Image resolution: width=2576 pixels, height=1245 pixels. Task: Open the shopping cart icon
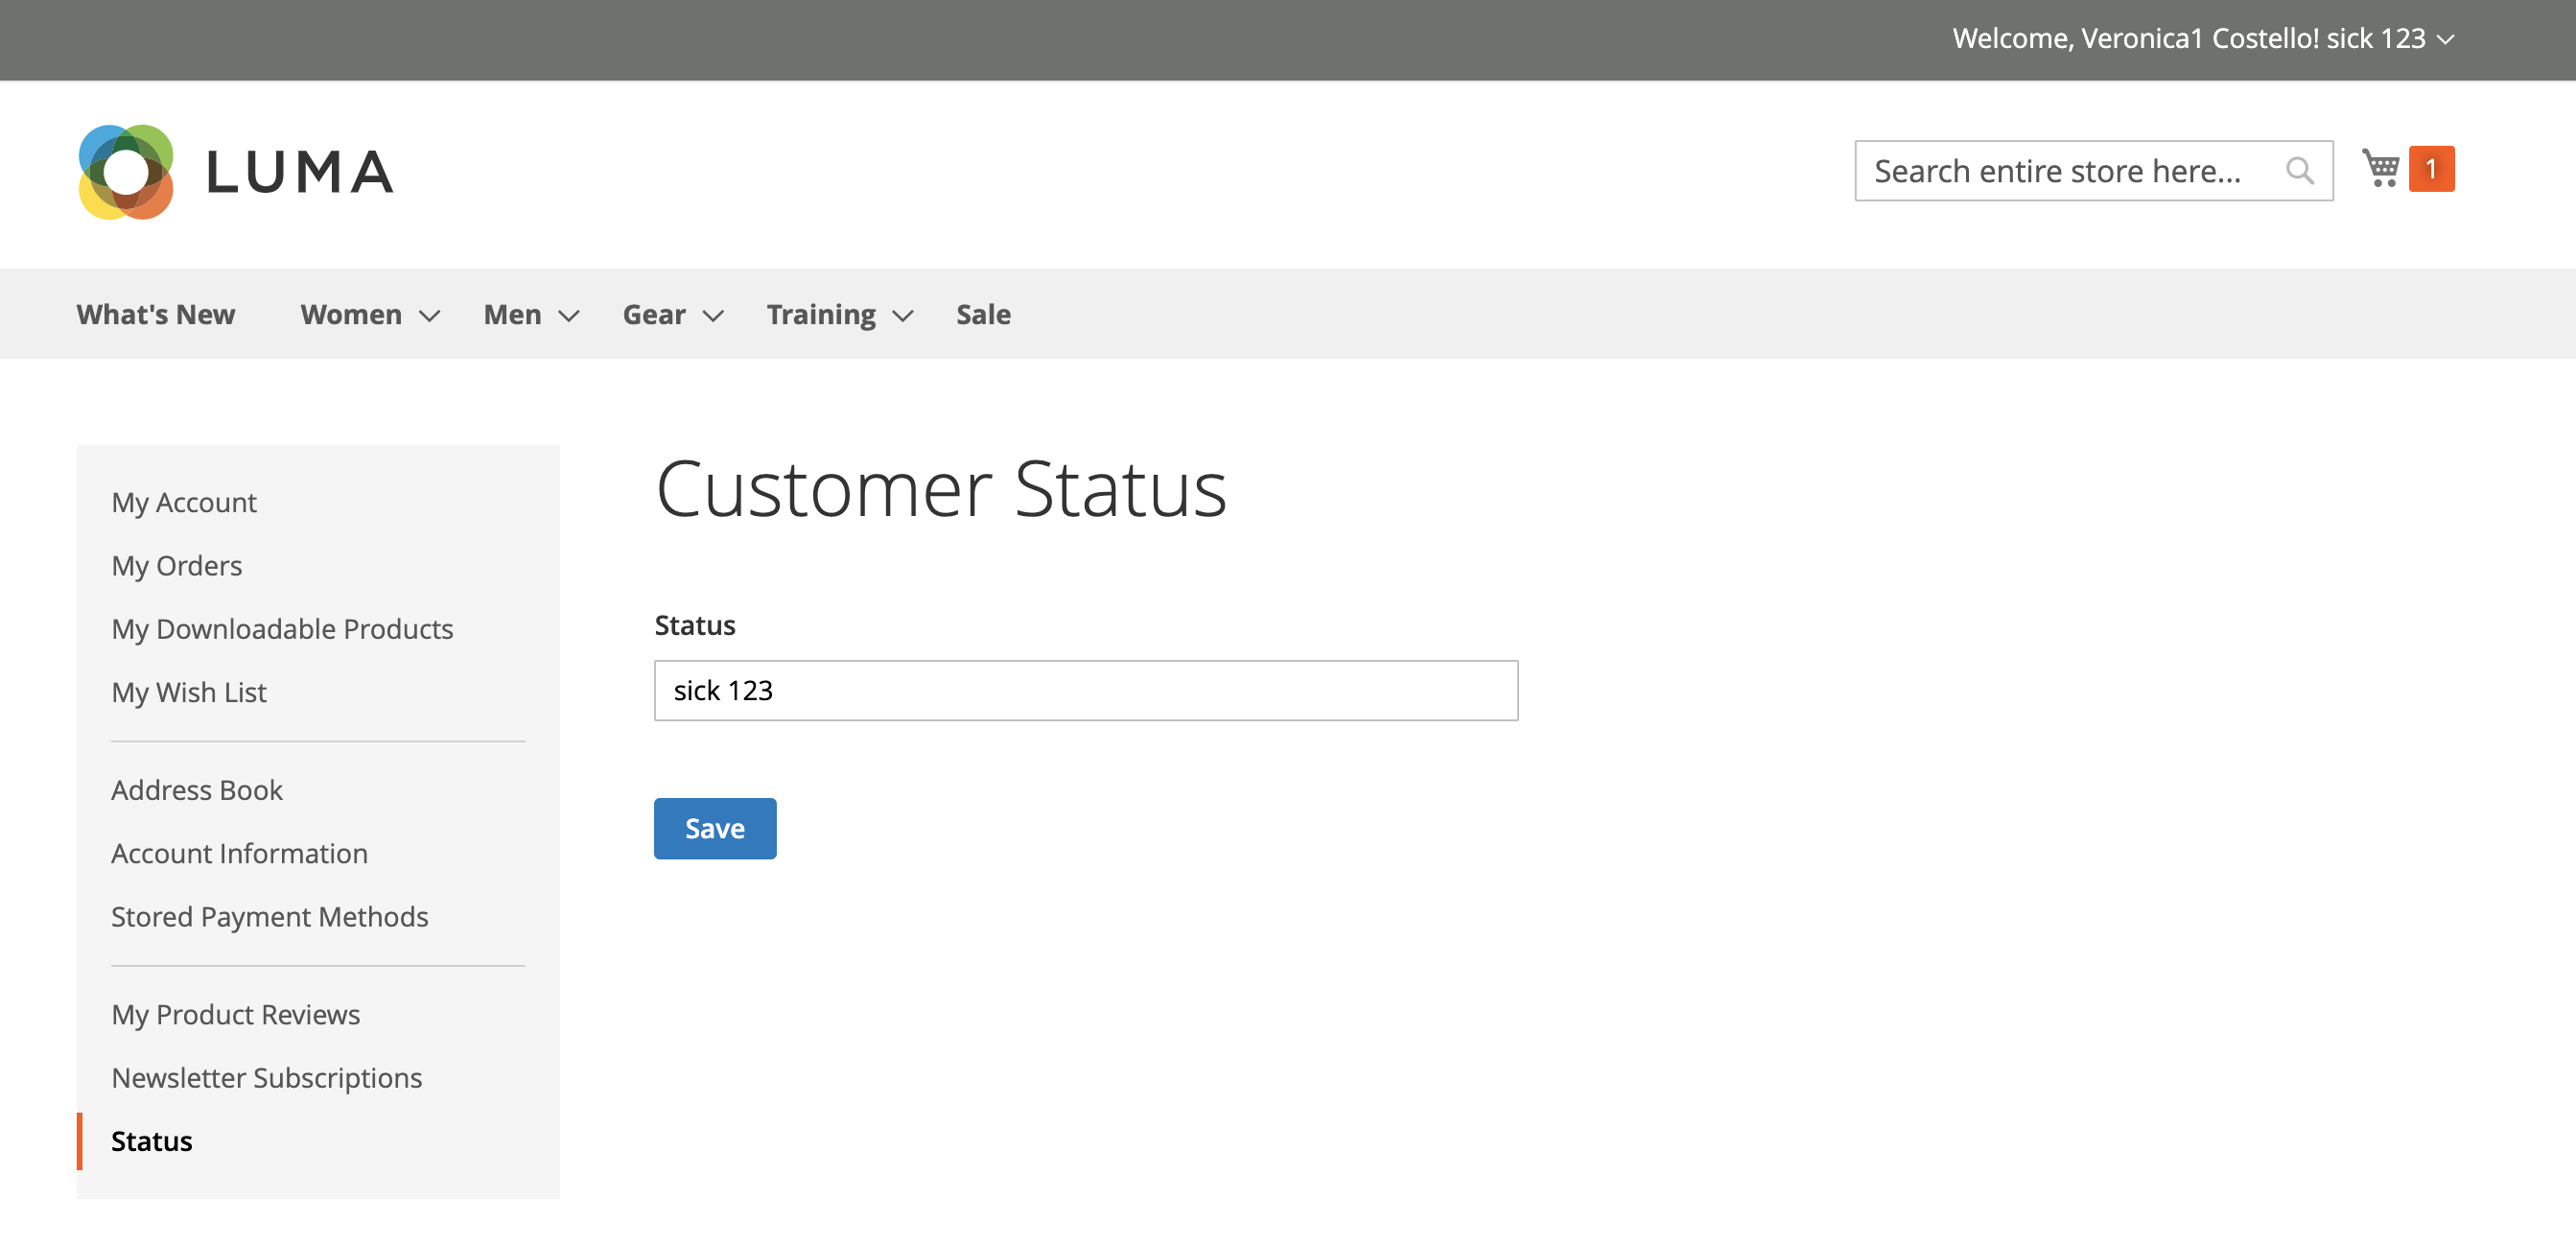pos(2381,169)
